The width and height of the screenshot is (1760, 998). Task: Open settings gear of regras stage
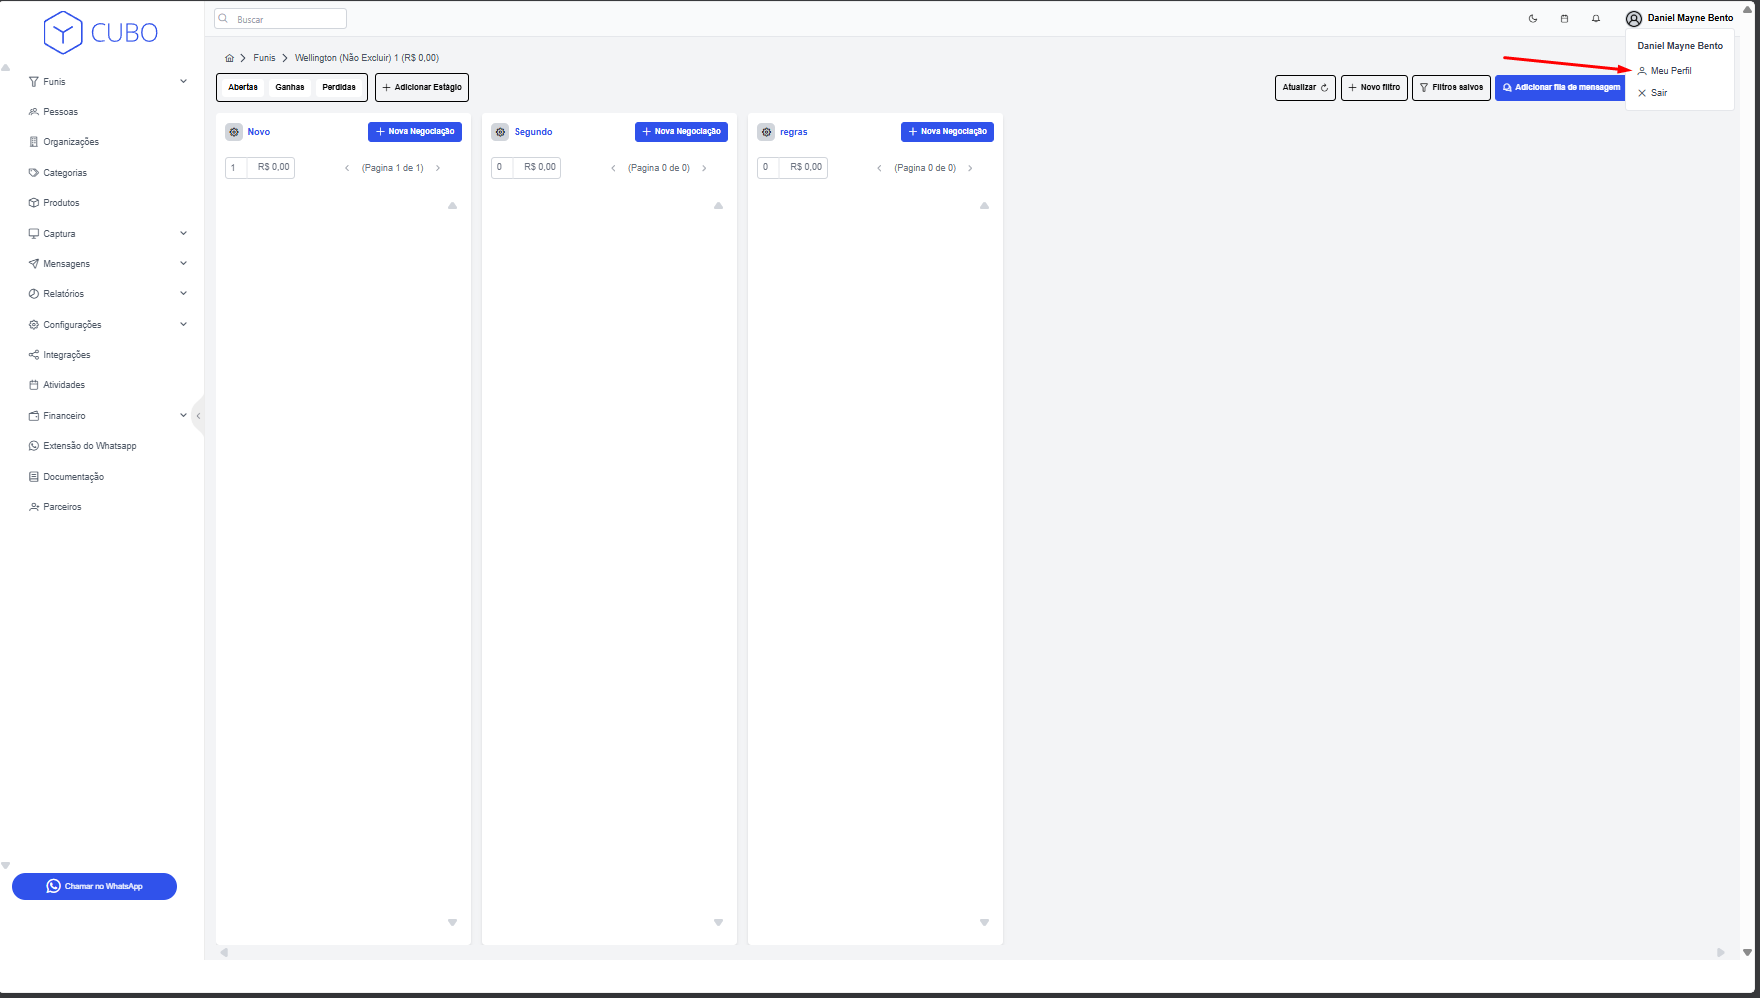pyautogui.click(x=766, y=132)
